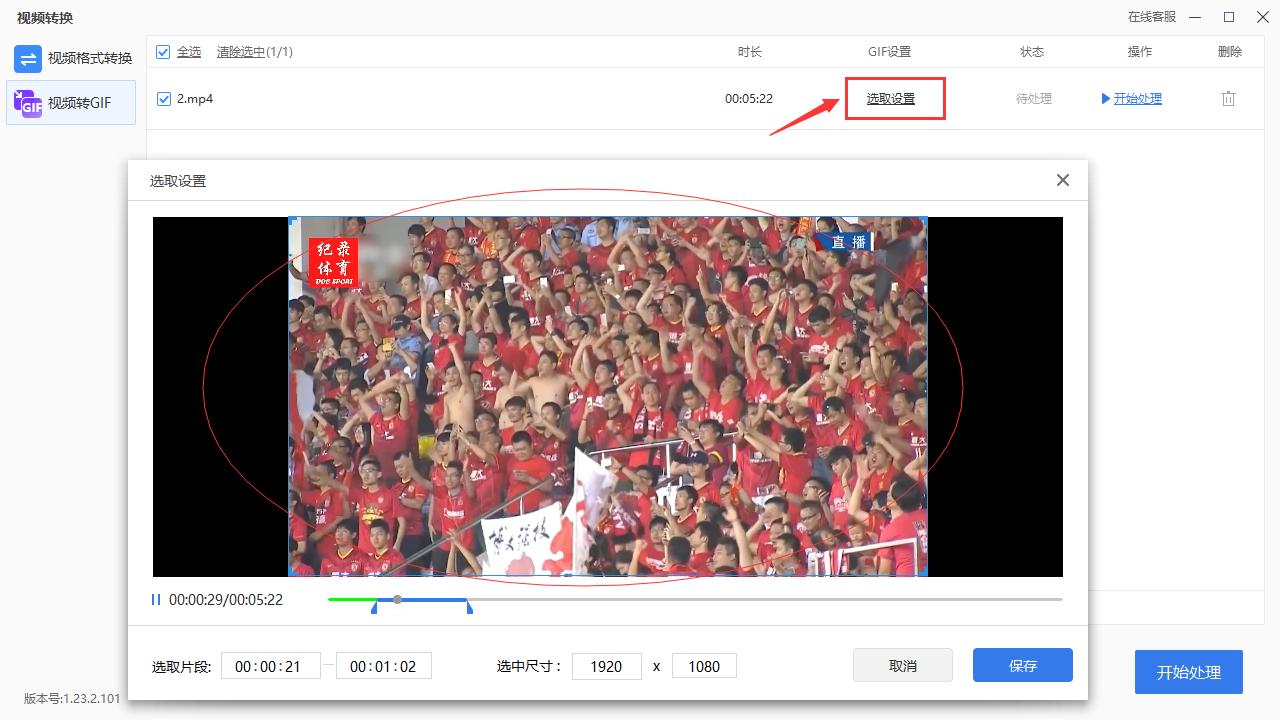
Task: Click the 00:00:21 start time field
Action: tap(270, 665)
